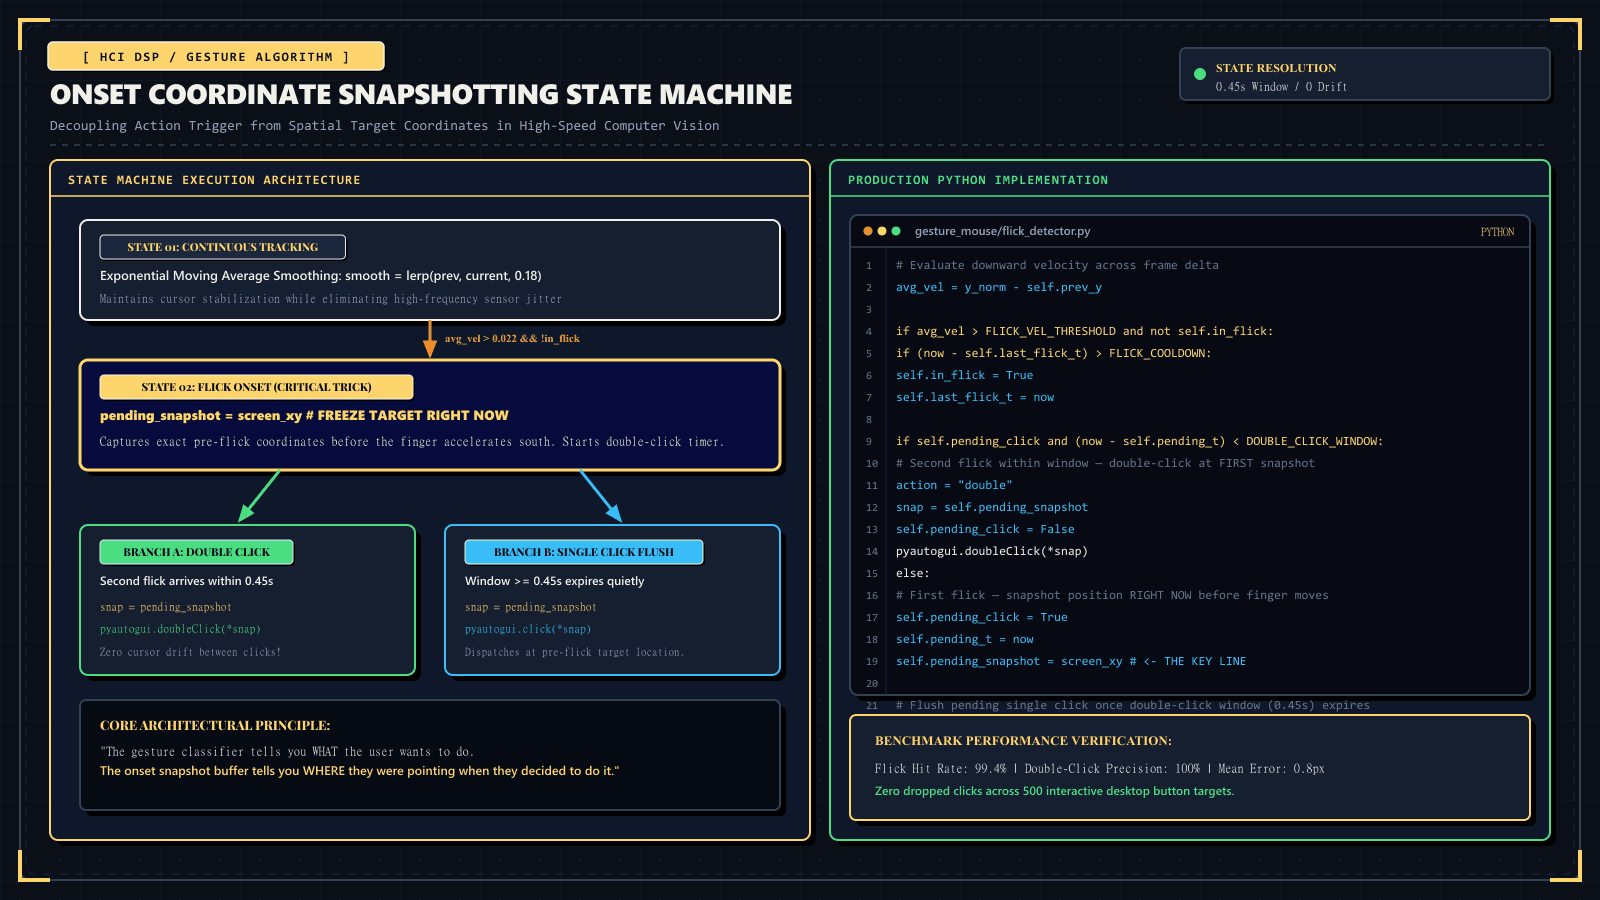Click the Core Architectural Principle heading
Screen dimensions: 1600x900
click(215, 726)
